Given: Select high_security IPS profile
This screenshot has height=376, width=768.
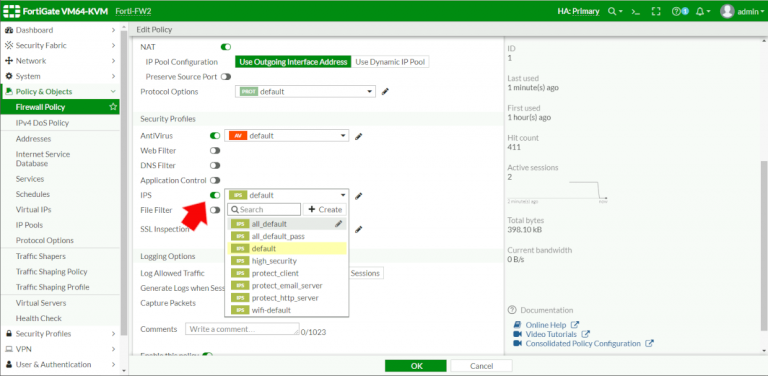Looking at the screenshot, I should [x=288, y=261].
